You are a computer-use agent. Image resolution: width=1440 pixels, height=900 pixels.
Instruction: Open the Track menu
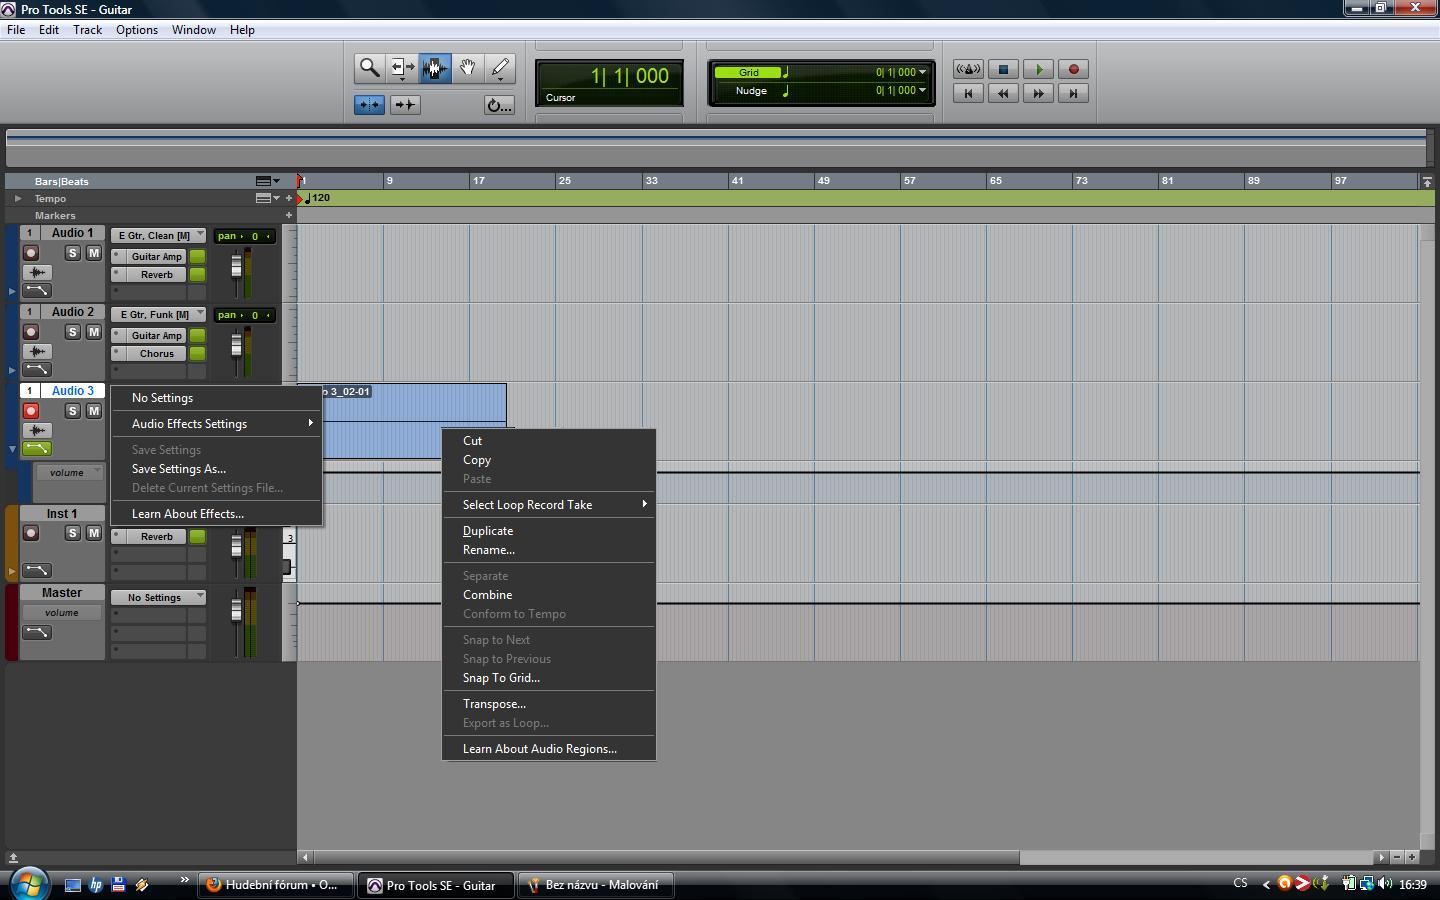click(x=87, y=30)
